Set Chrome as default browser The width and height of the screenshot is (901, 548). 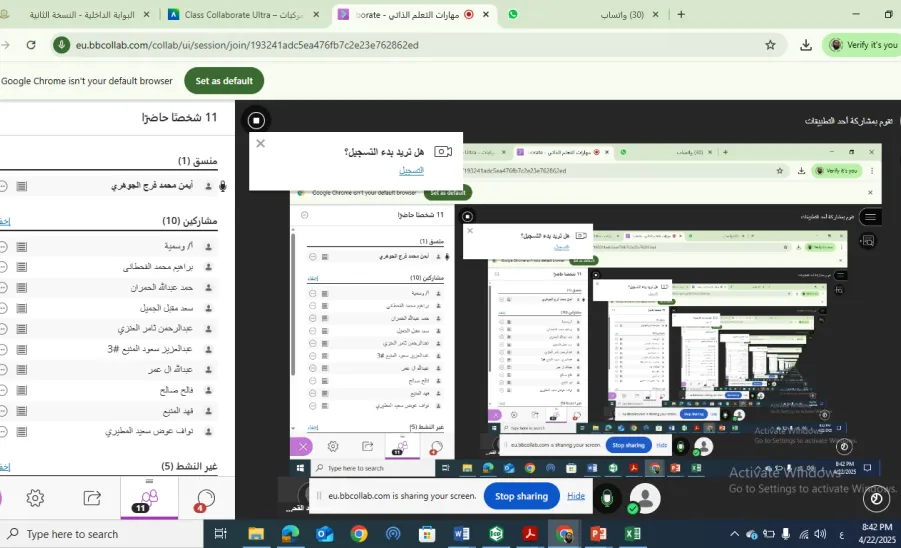pyautogui.click(x=224, y=81)
